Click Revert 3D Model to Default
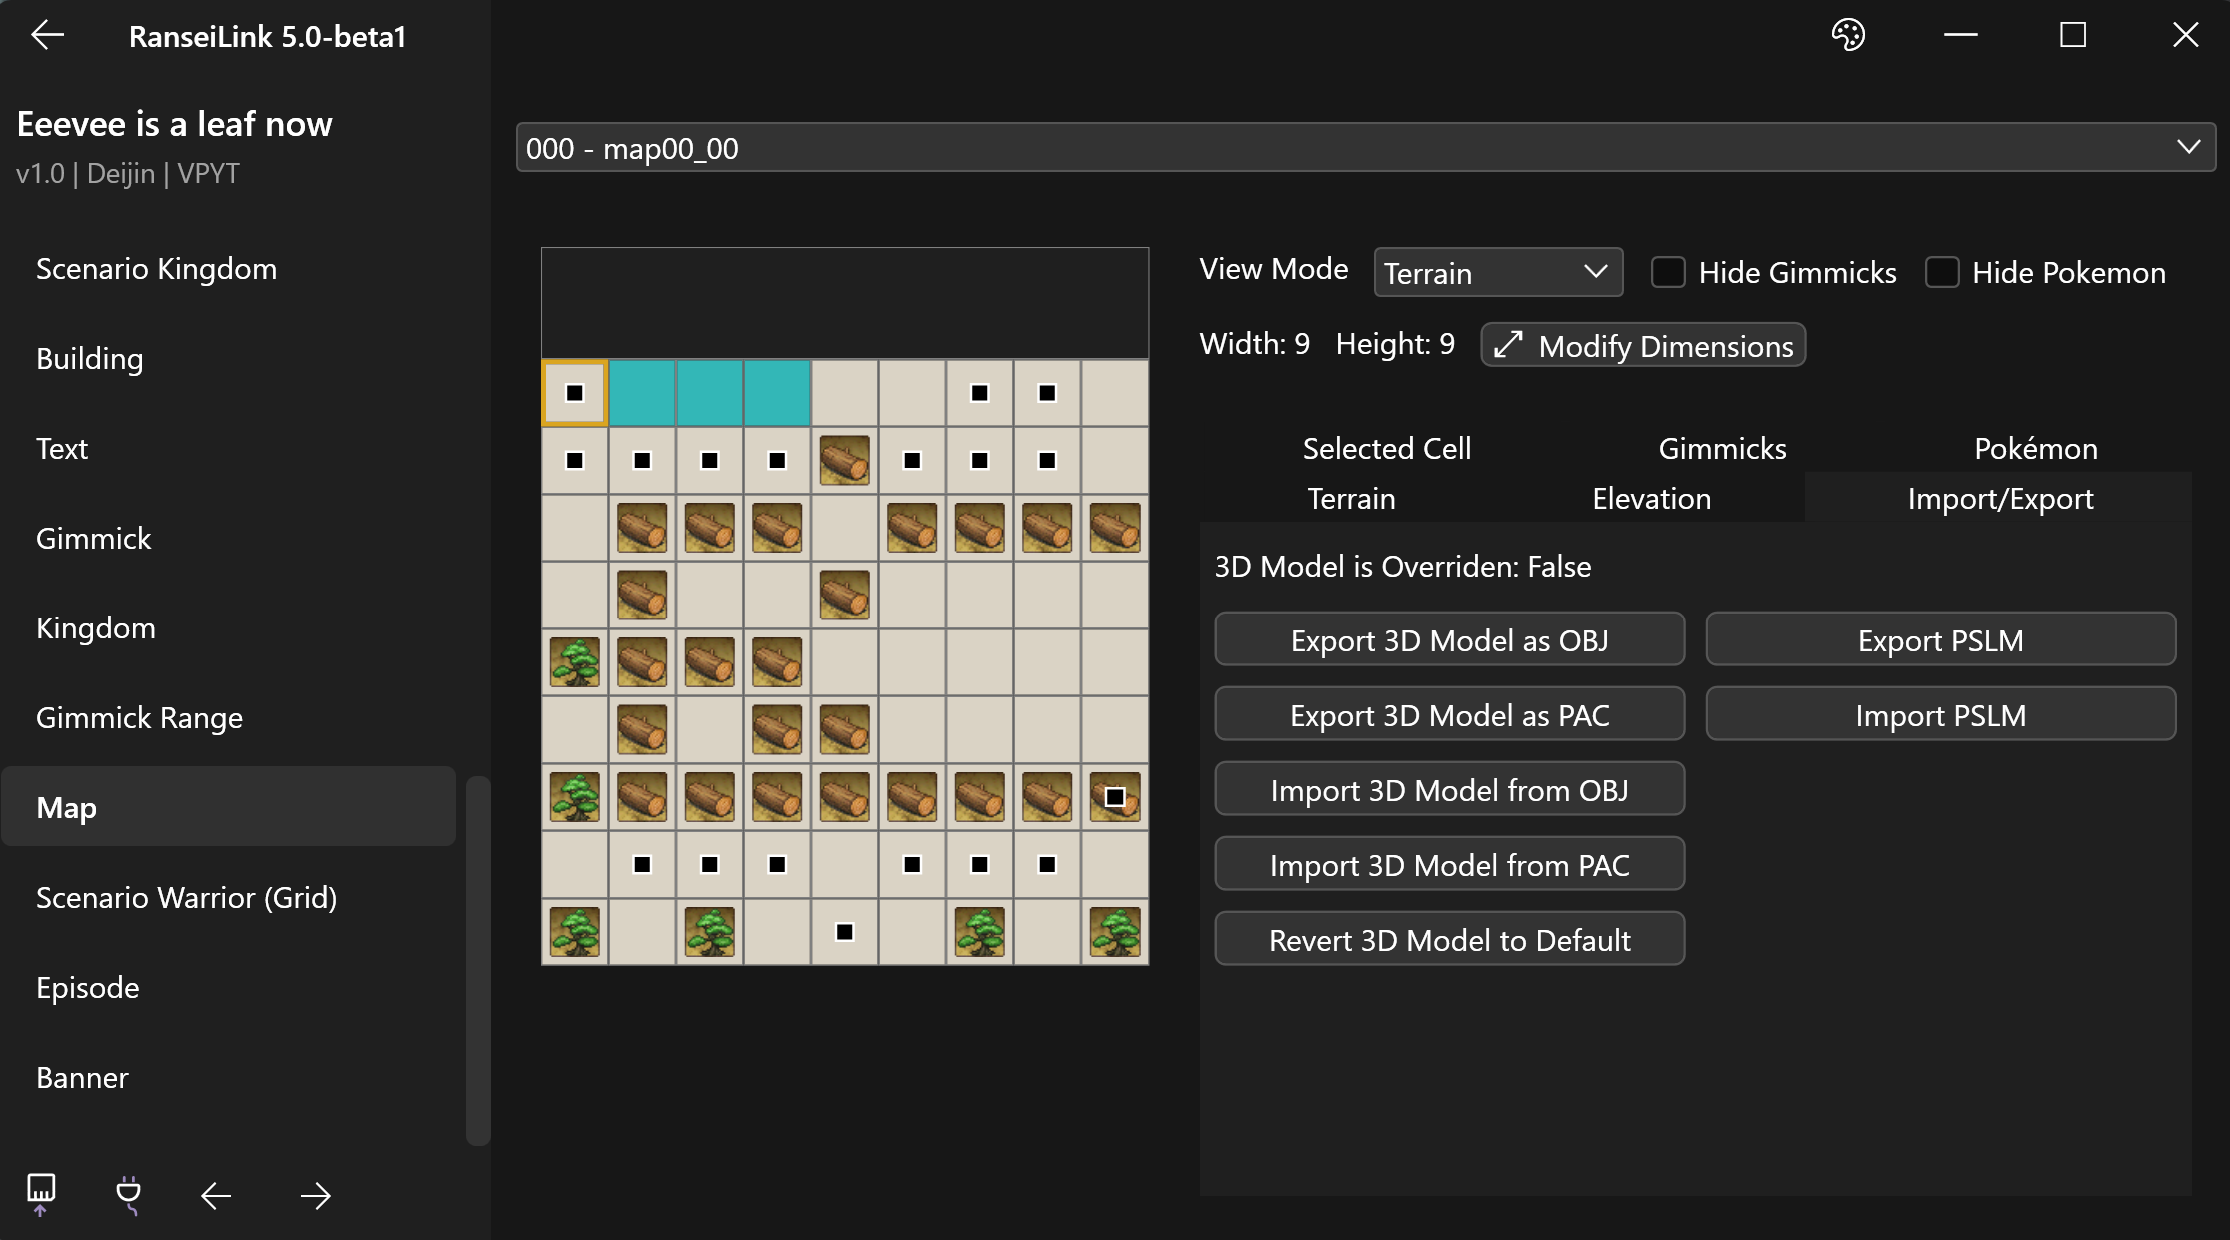Screen dimensions: 2230x1240 click(1449, 940)
